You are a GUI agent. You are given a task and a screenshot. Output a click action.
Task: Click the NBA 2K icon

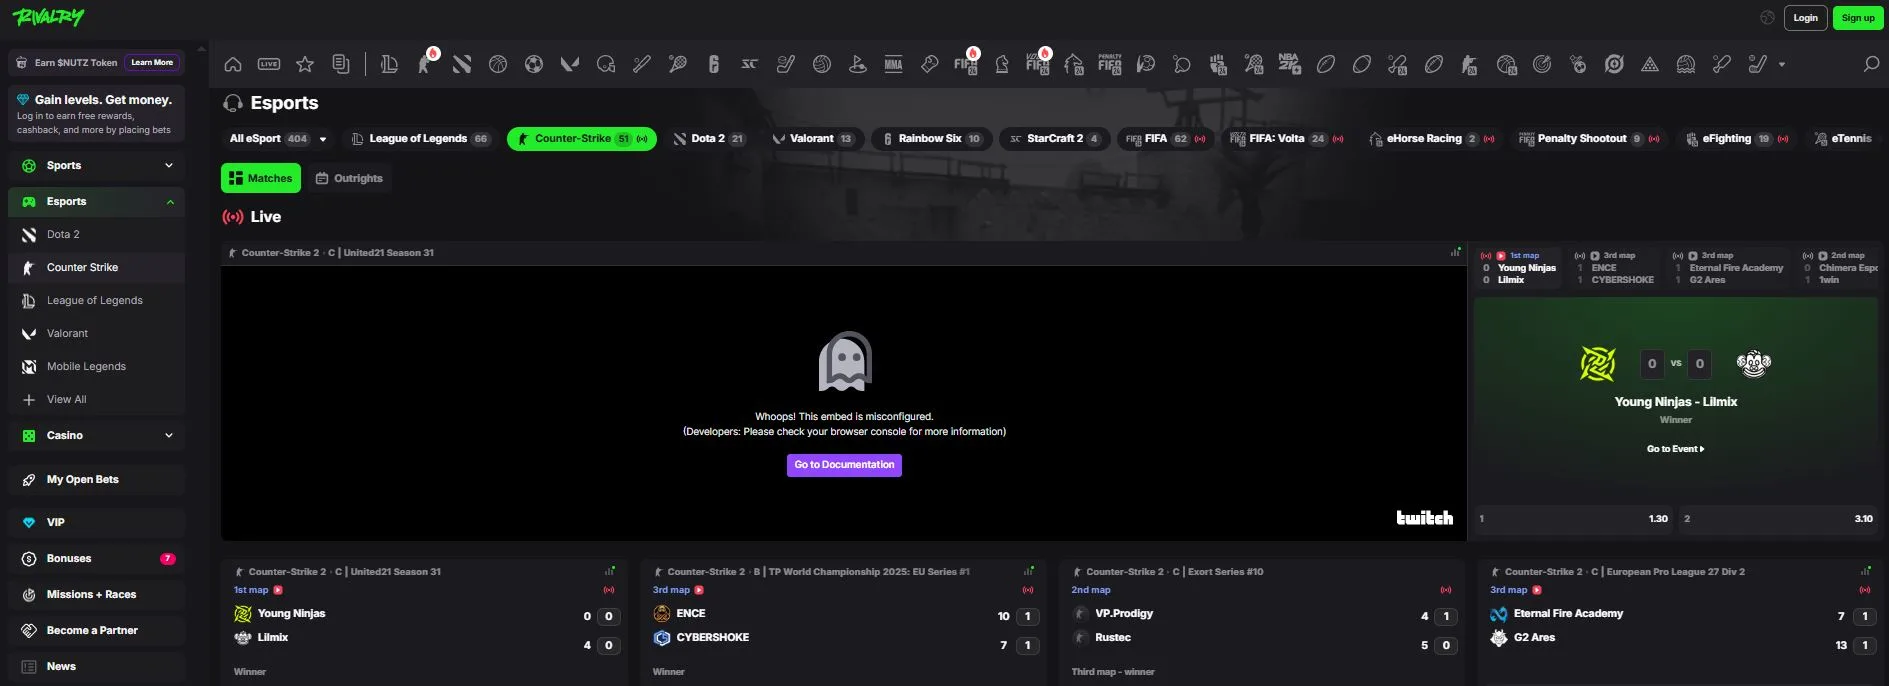1289,64
